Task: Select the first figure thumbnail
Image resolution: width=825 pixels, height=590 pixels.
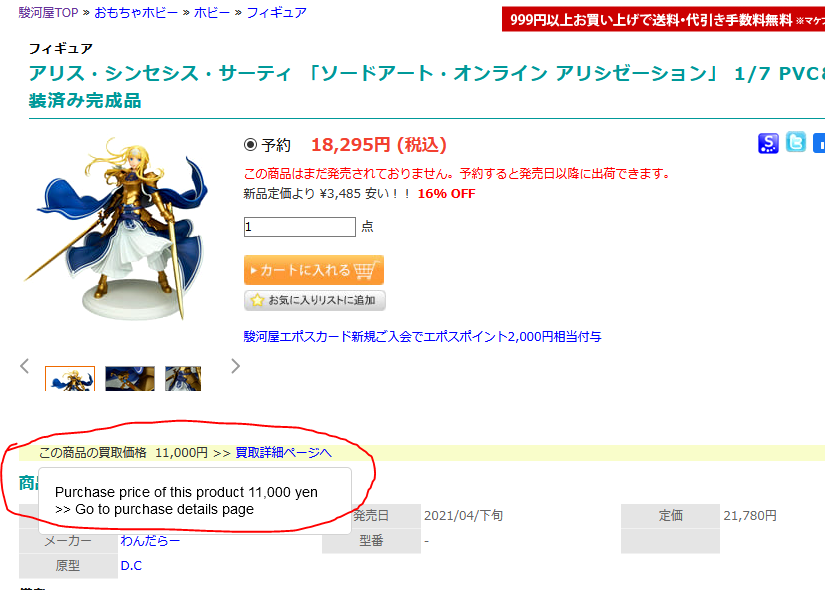Action: [70, 378]
